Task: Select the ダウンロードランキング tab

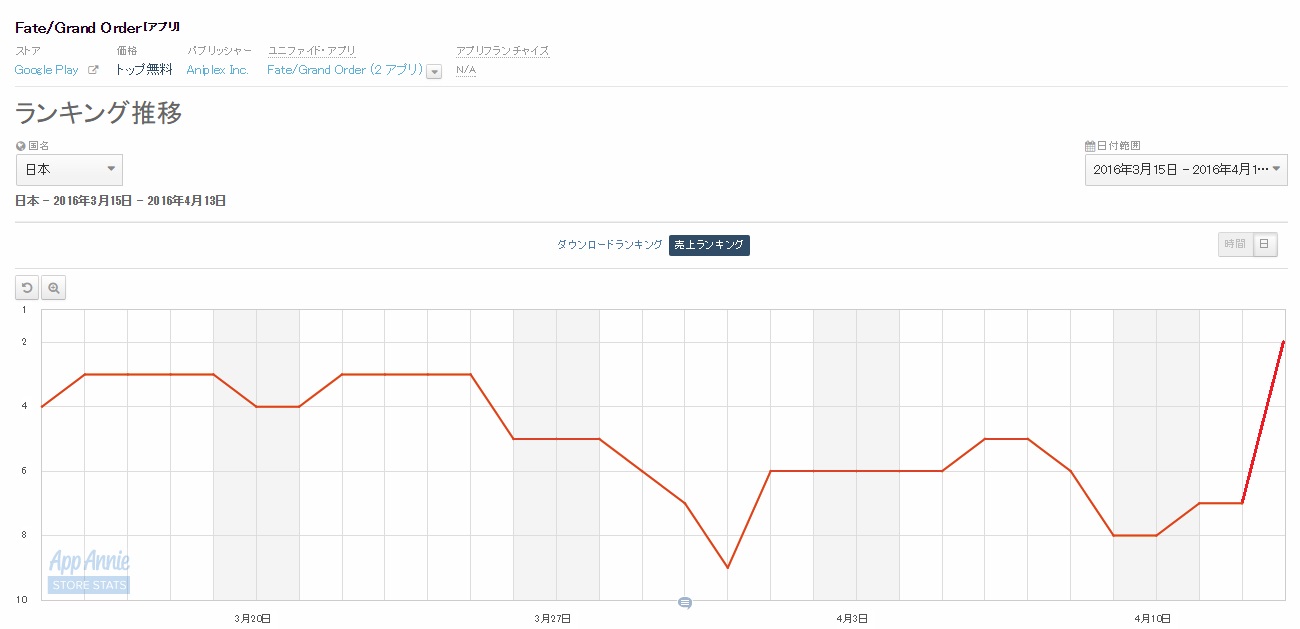Action: tap(609, 245)
